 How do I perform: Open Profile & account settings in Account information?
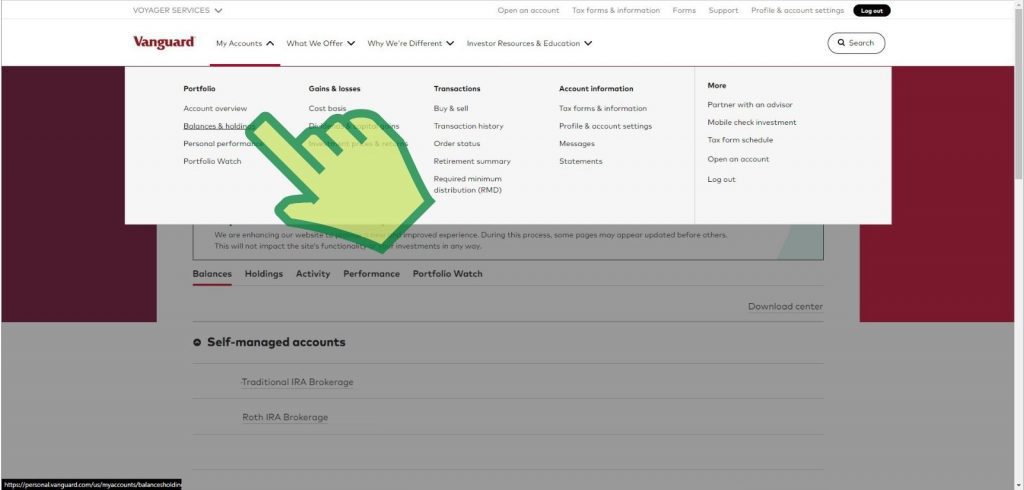pos(605,126)
